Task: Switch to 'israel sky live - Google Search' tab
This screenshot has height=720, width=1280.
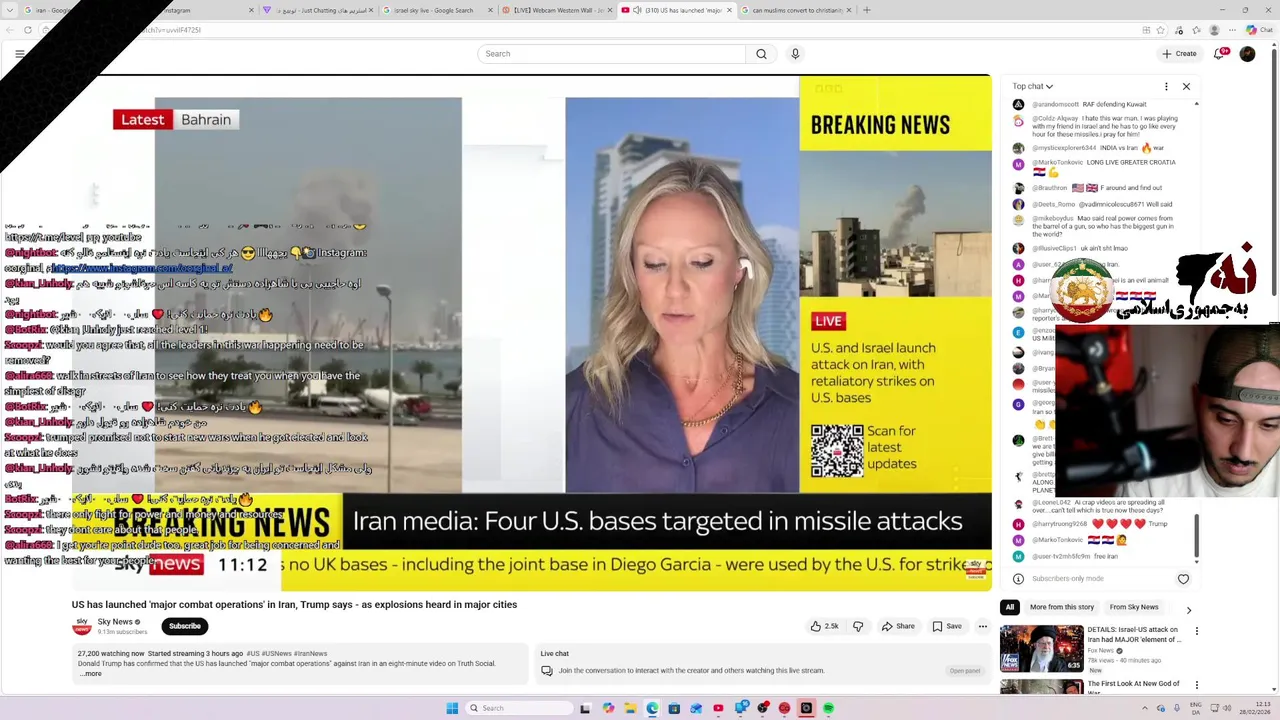Action: pos(438,10)
